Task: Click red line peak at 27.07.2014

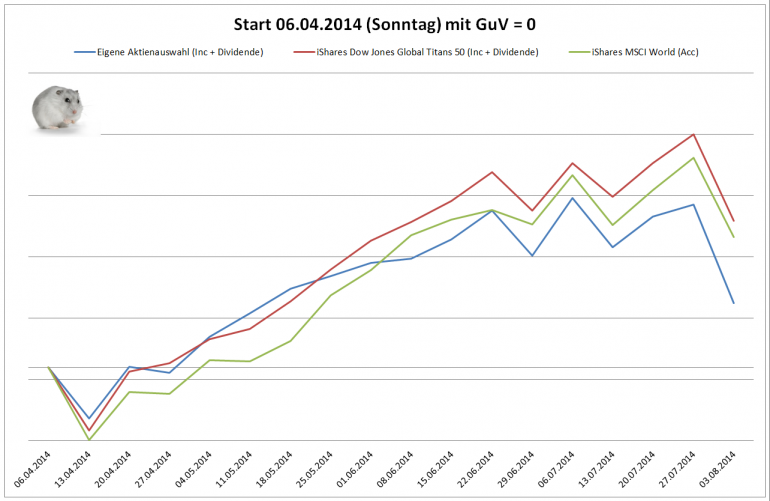Action: 693,134
